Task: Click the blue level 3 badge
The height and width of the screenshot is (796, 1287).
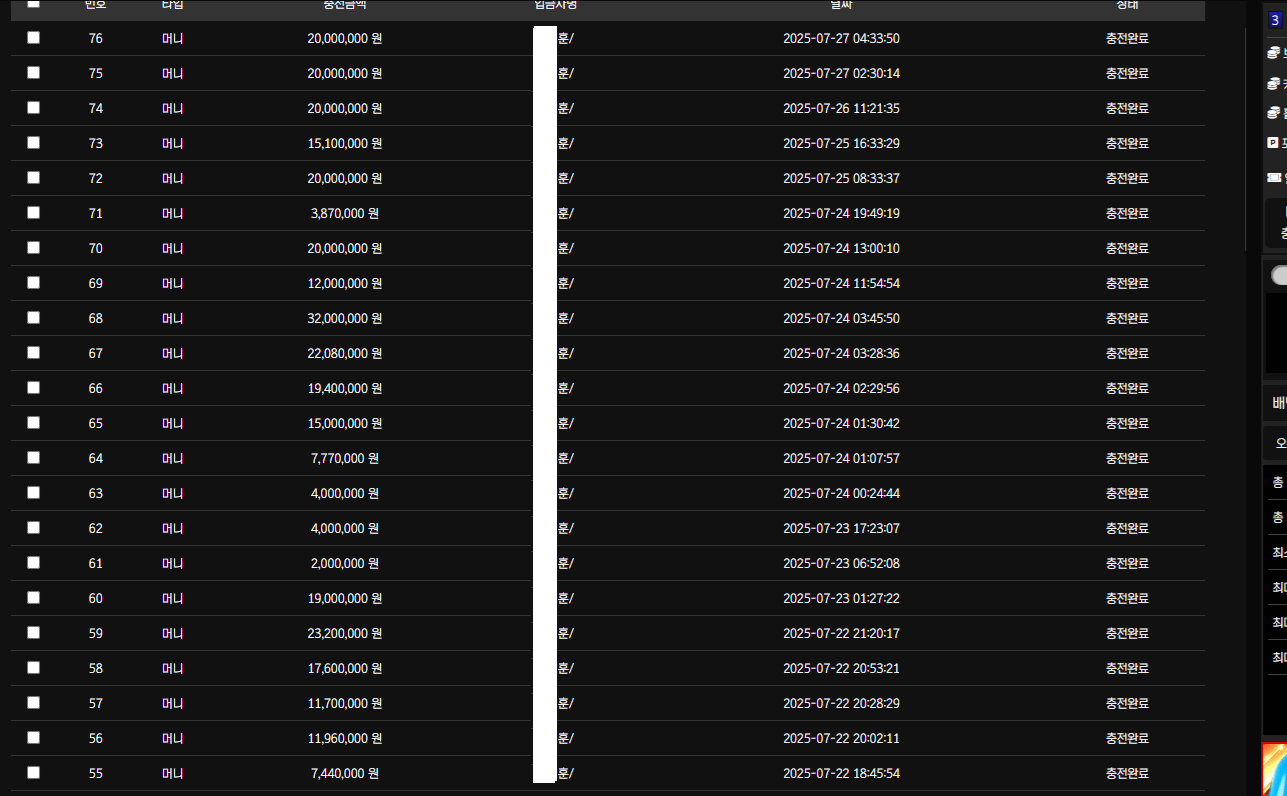Action: point(1274,19)
